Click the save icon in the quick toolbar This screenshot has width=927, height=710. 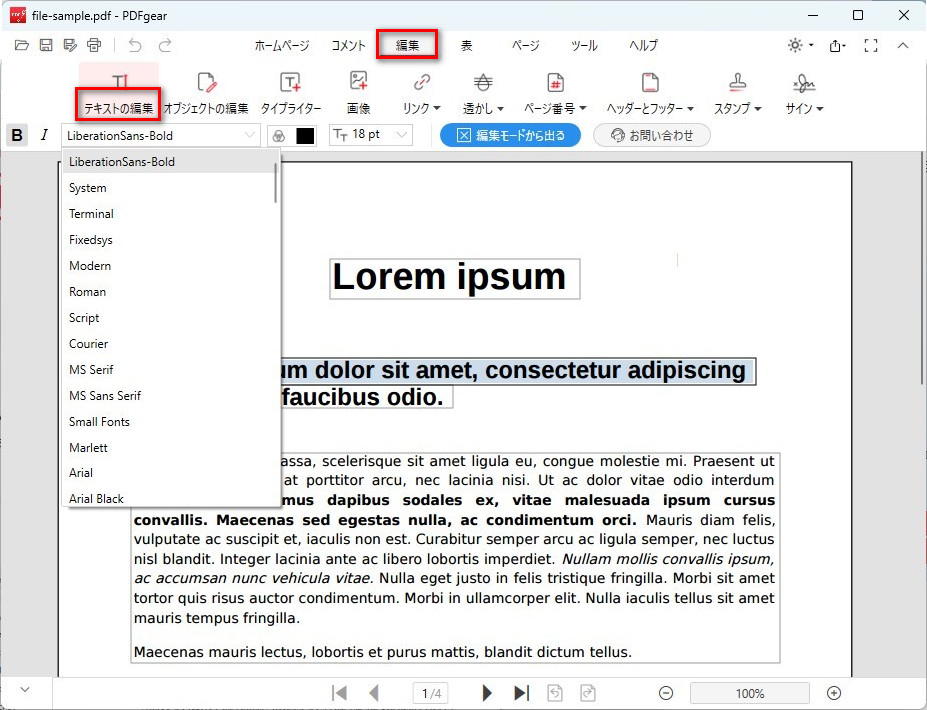tap(46, 45)
